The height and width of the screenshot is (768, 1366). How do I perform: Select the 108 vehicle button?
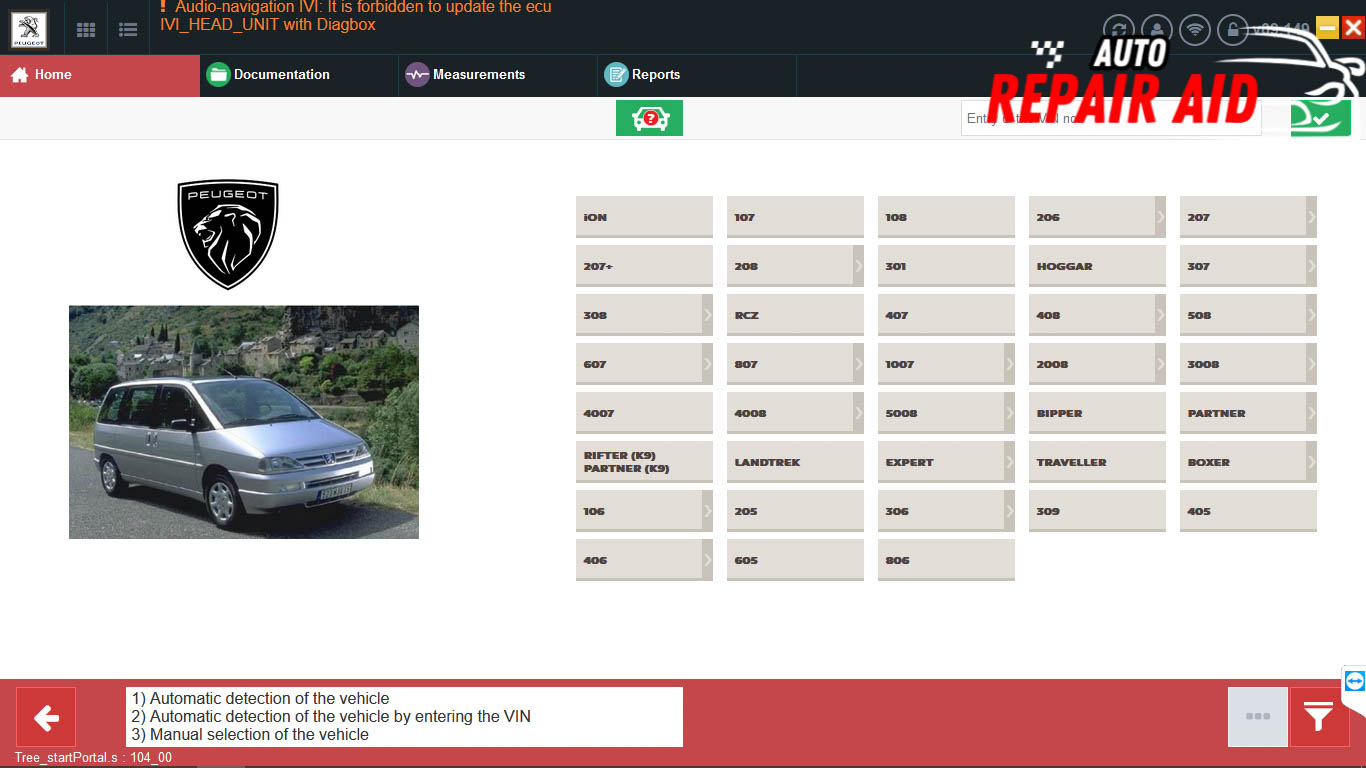click(x=946, y=217)
